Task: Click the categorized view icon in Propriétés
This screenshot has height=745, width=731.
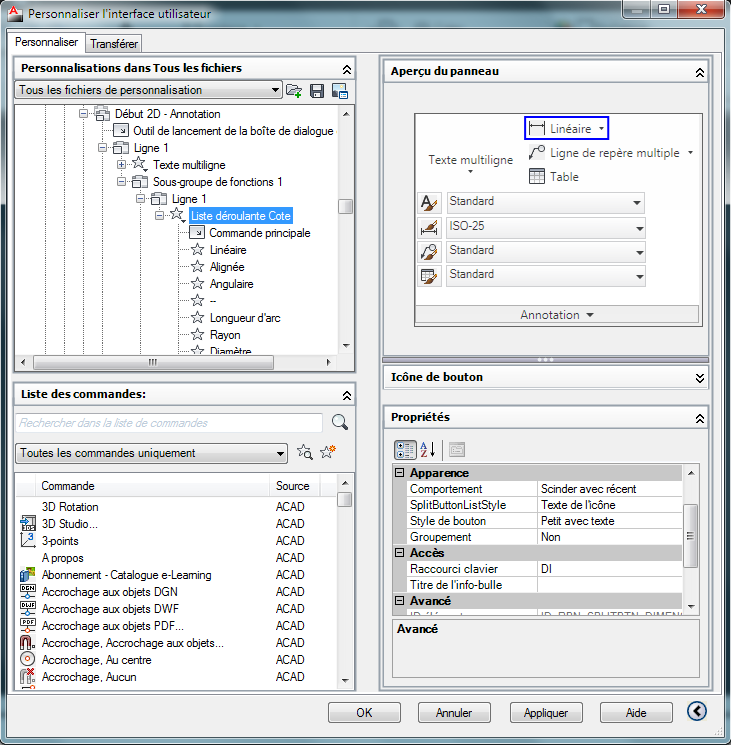Action: (x=405, y=450)
